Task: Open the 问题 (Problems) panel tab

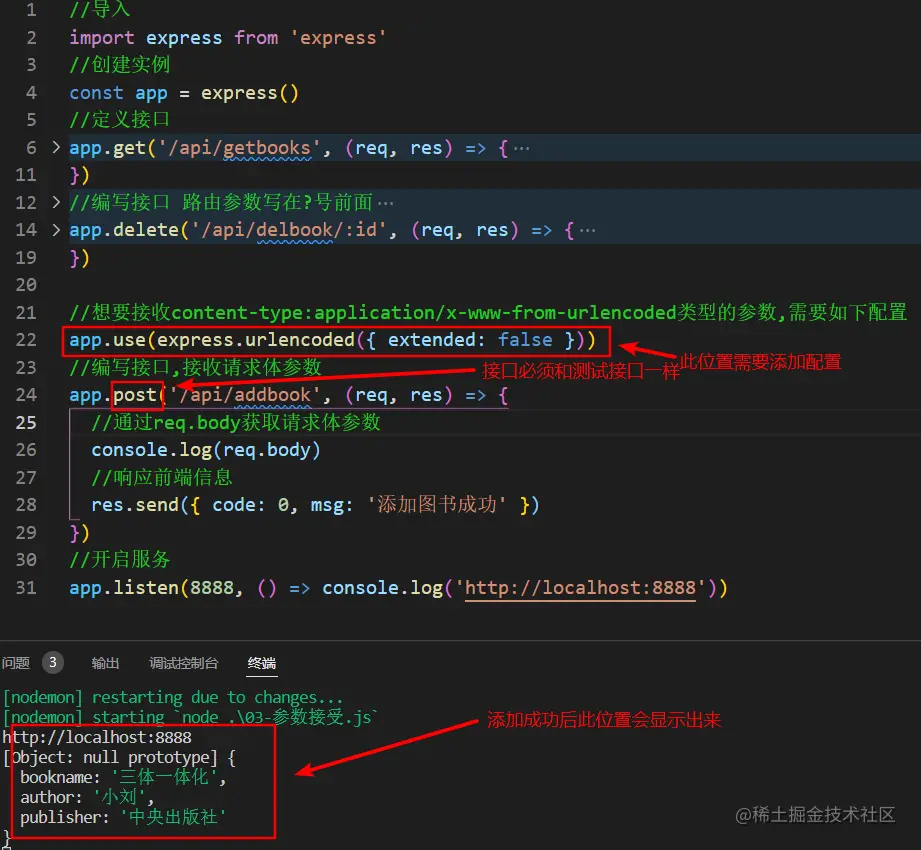Action: point(16,663)
